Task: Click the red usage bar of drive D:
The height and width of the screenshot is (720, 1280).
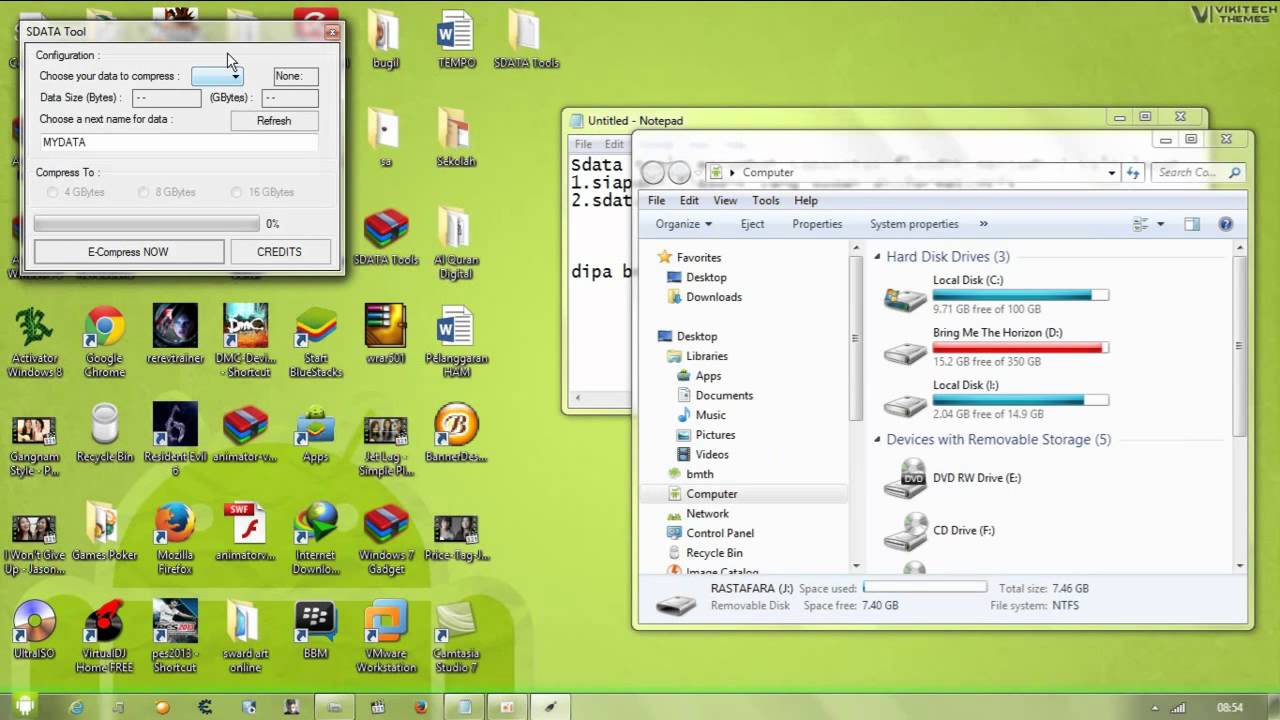Action: click(1020, 348)
